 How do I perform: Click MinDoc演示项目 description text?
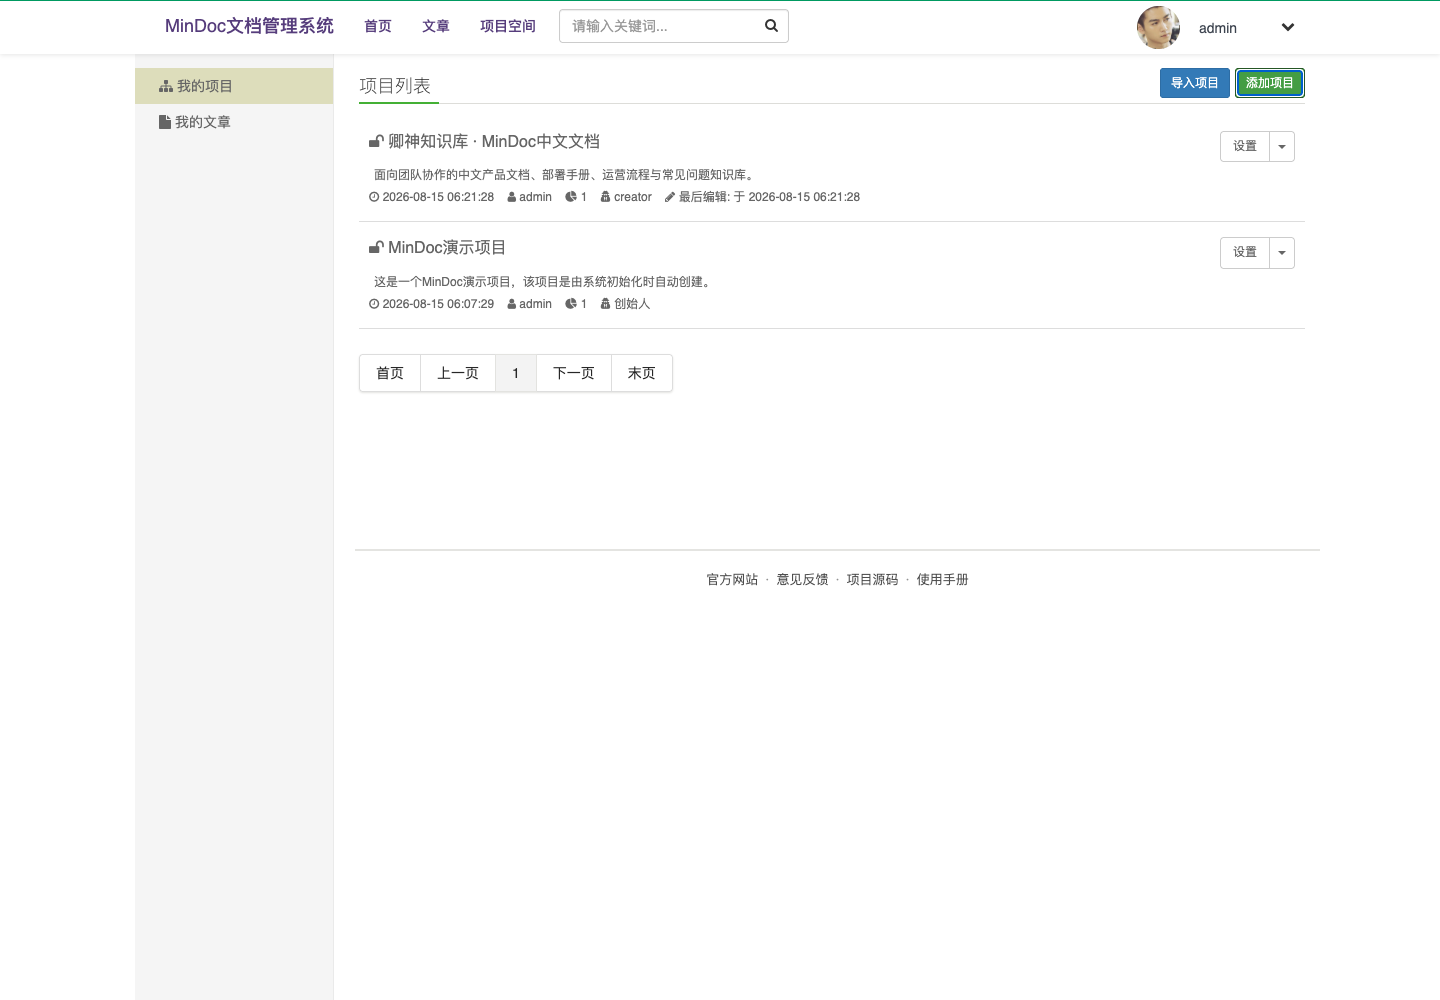tap(545, 282)
